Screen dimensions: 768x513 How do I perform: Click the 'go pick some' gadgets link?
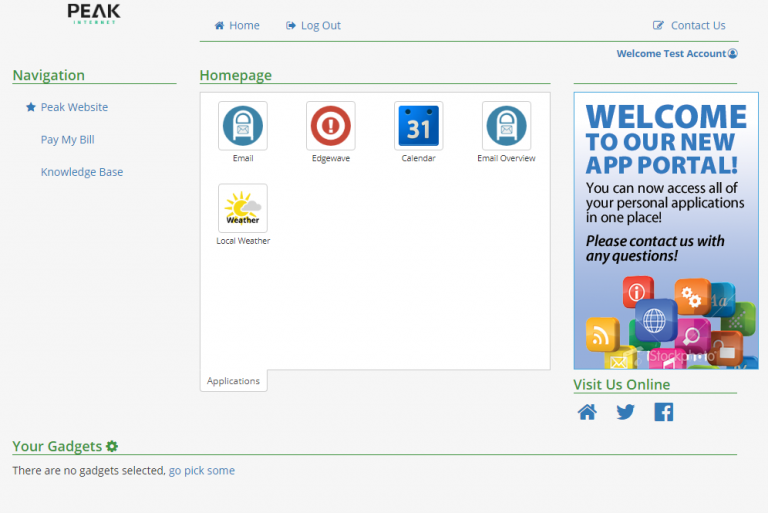(x=201, y=470)
